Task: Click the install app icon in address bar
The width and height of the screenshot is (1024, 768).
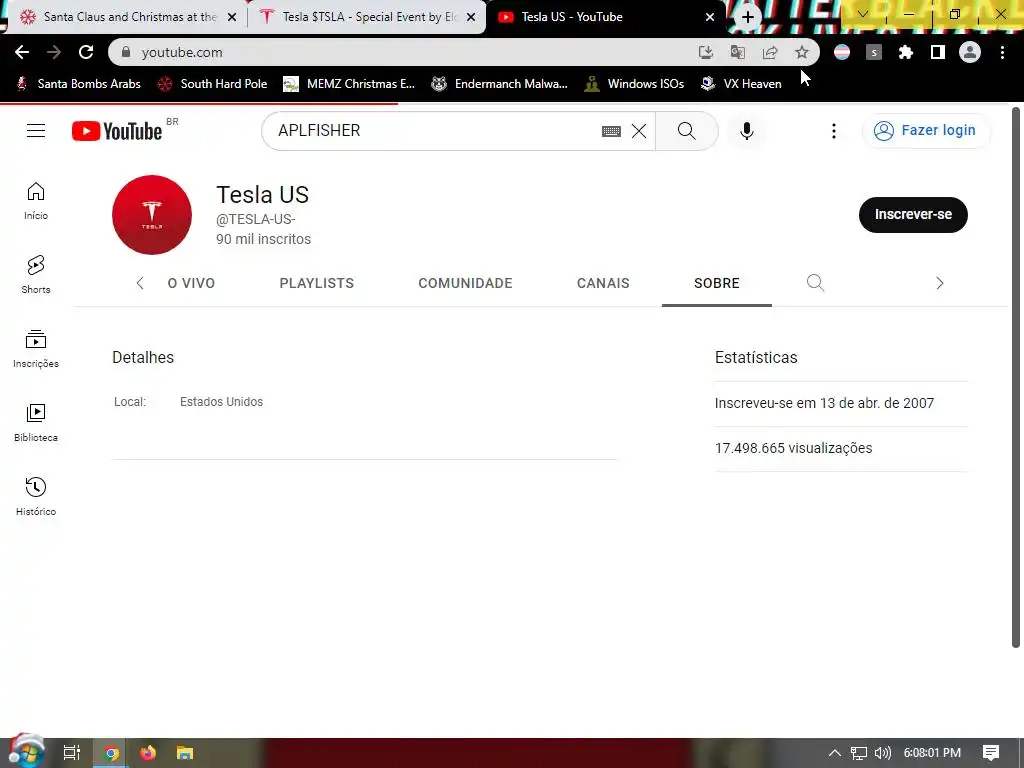Action: [705, 52]
